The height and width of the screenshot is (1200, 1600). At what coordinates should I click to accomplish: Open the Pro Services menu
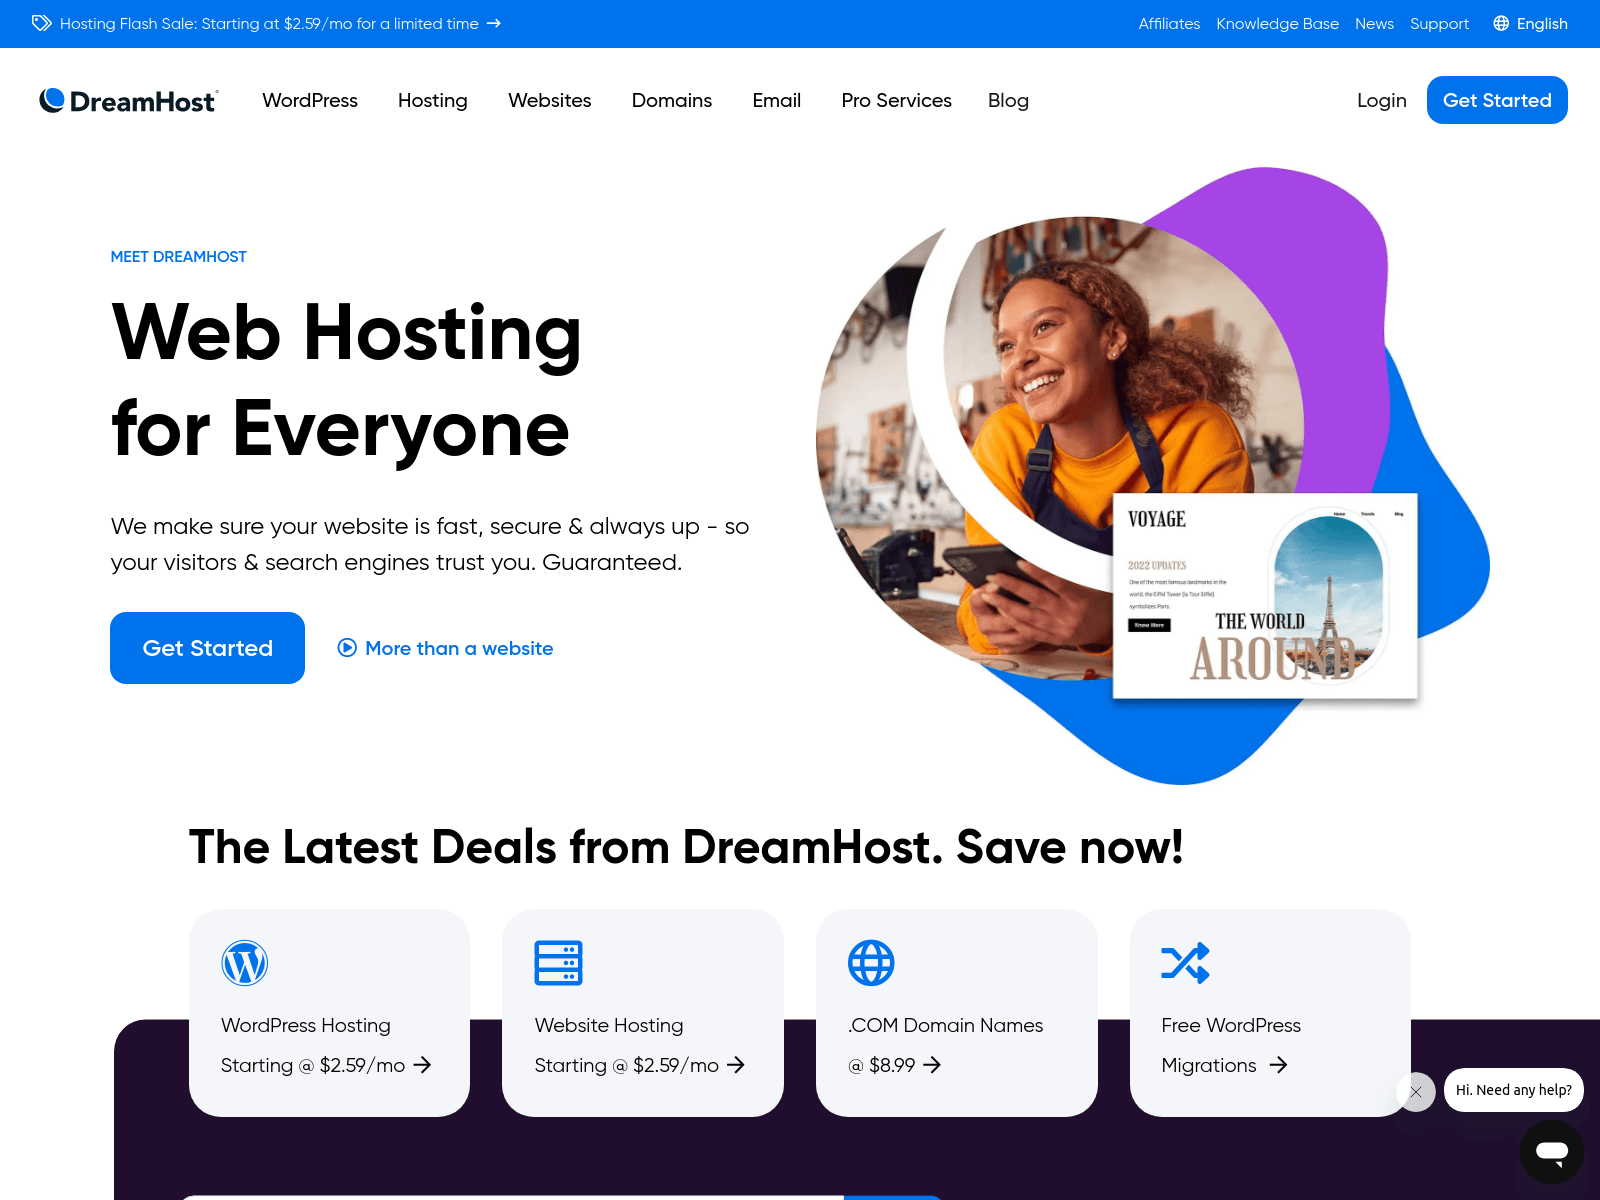[897, 100]
